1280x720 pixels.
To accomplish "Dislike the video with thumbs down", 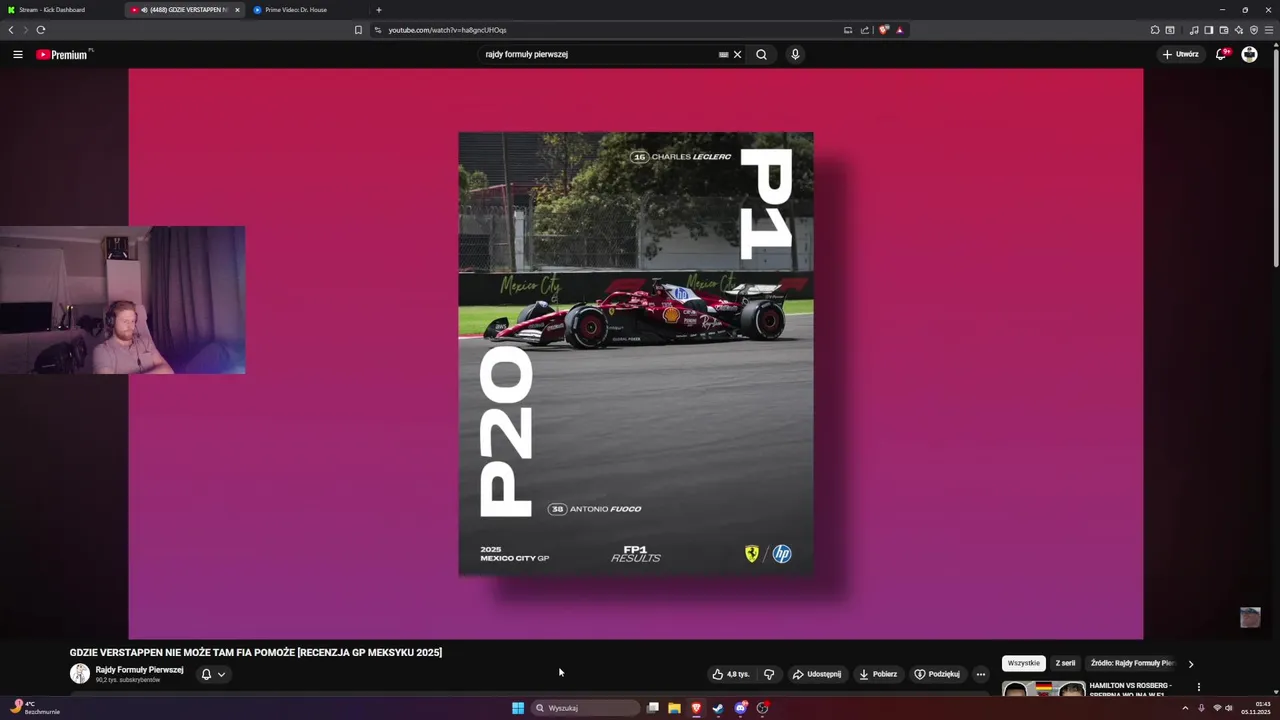I will pyautogui.click(x=769, y=674).
